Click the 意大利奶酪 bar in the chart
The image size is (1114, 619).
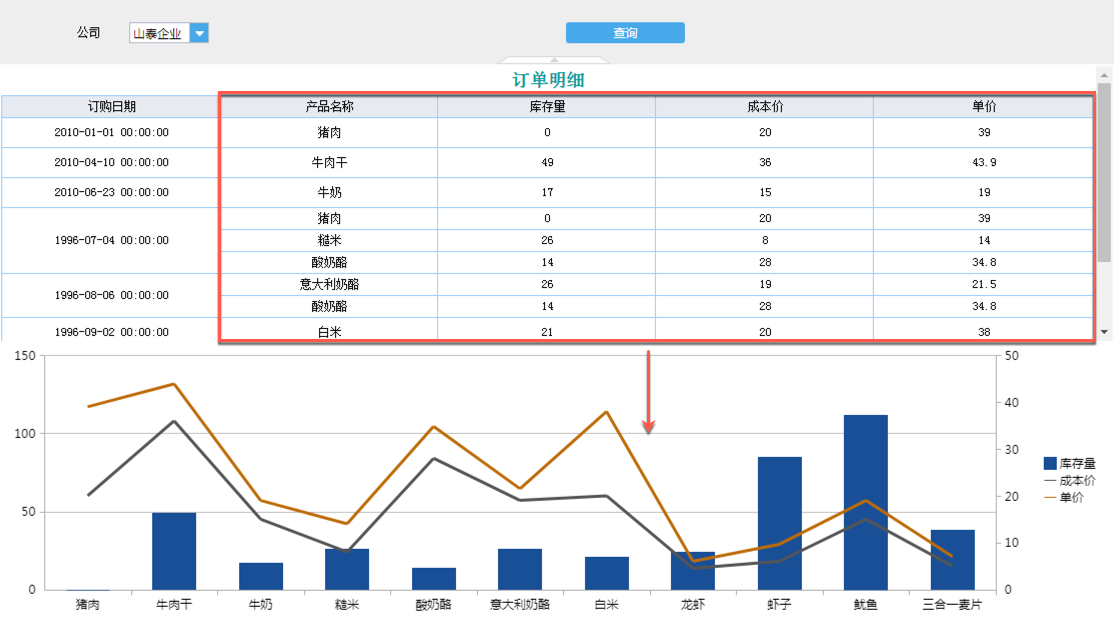click(520, 569)
